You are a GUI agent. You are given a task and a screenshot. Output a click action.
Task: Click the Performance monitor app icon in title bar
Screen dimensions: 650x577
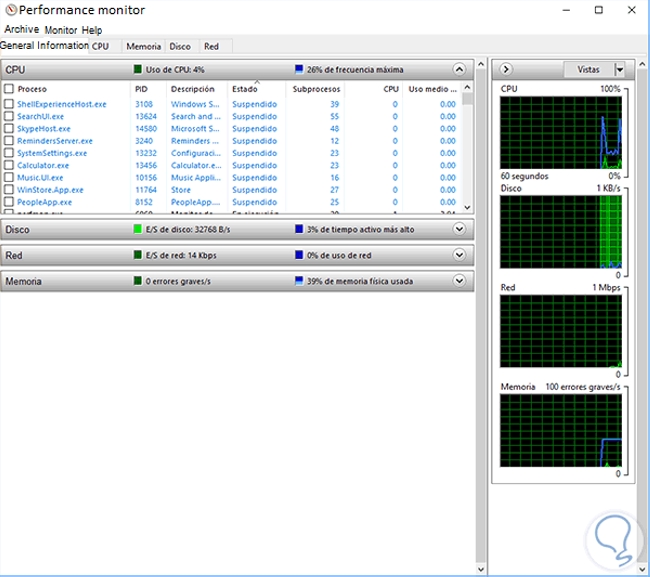click(10, 10)
